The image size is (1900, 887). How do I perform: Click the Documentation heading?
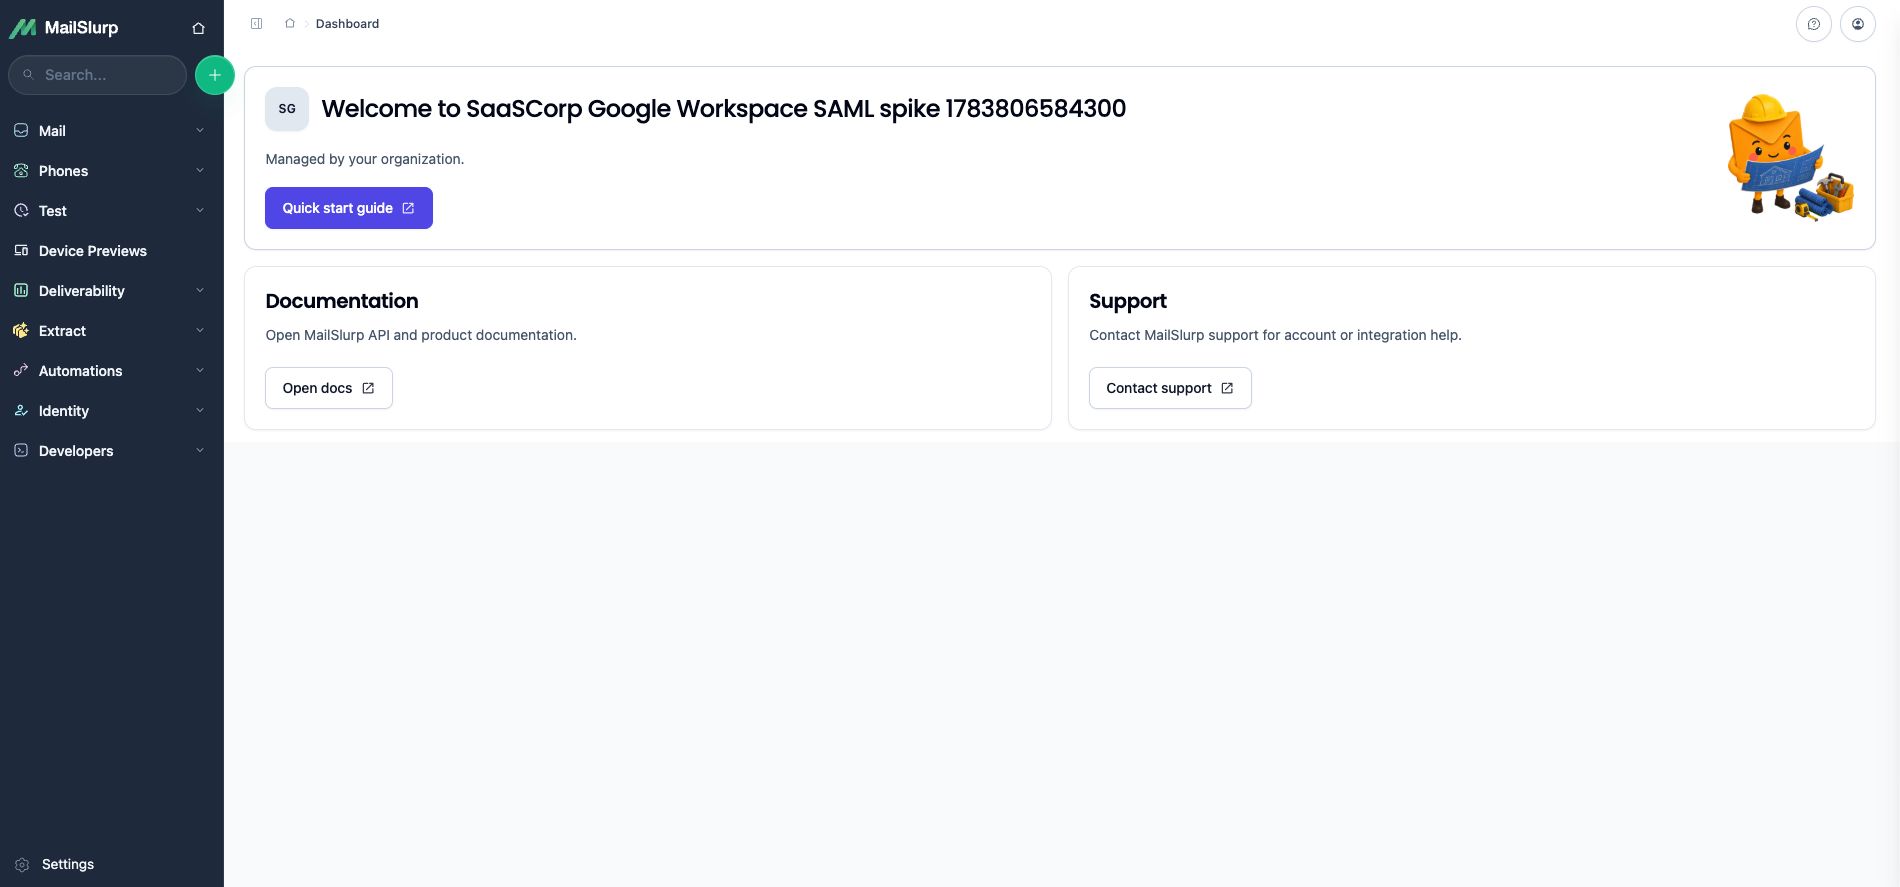click(342, 301)
